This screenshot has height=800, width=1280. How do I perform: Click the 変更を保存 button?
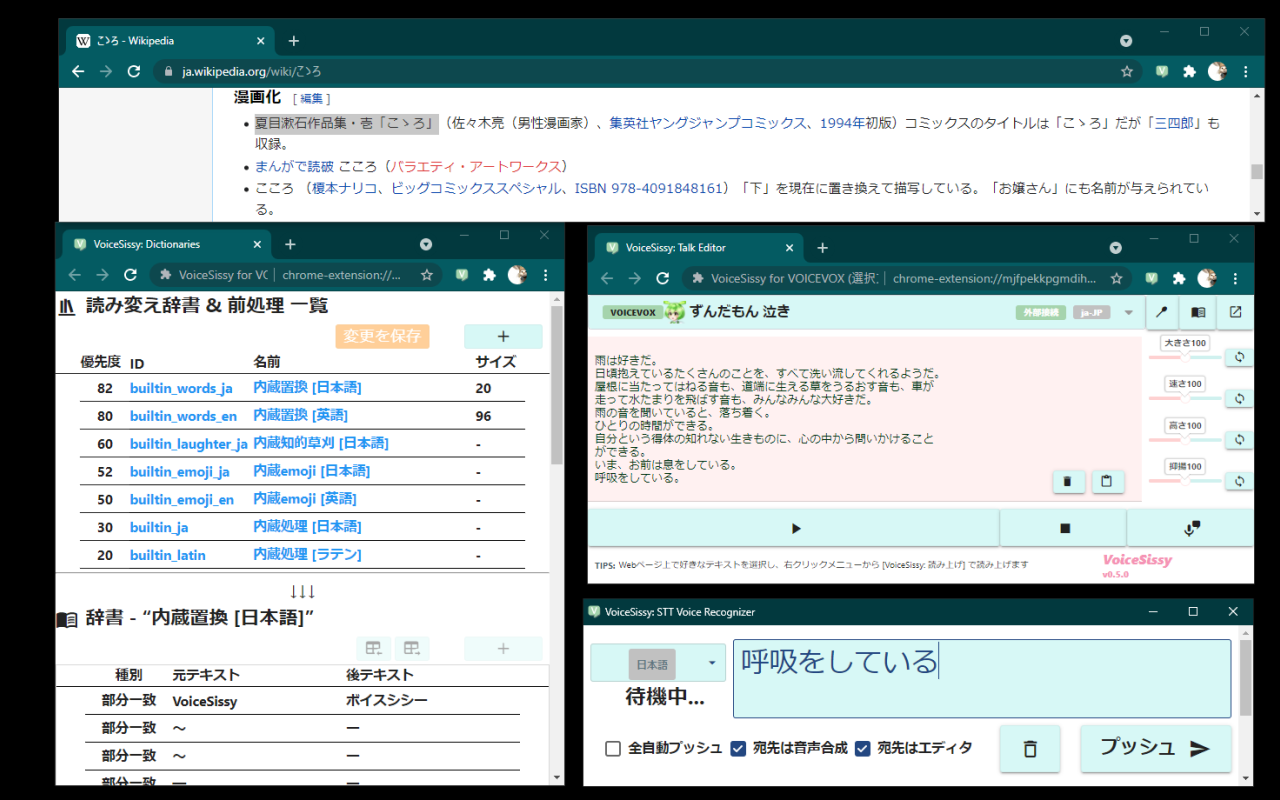point(382,337)
